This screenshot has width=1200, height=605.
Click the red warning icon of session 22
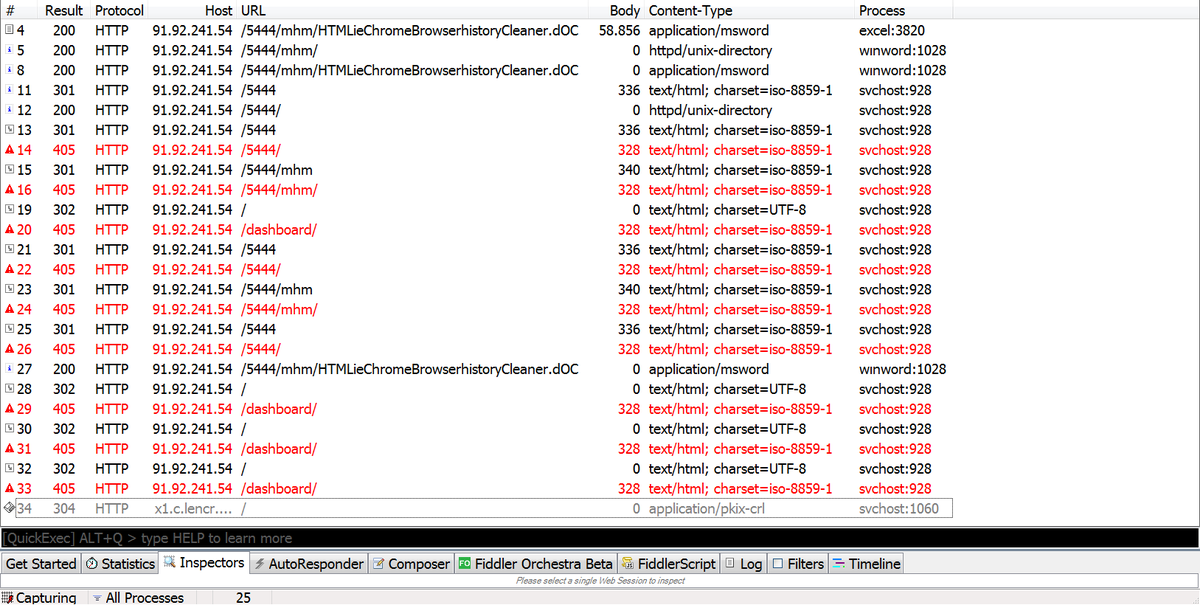(9, 269)
